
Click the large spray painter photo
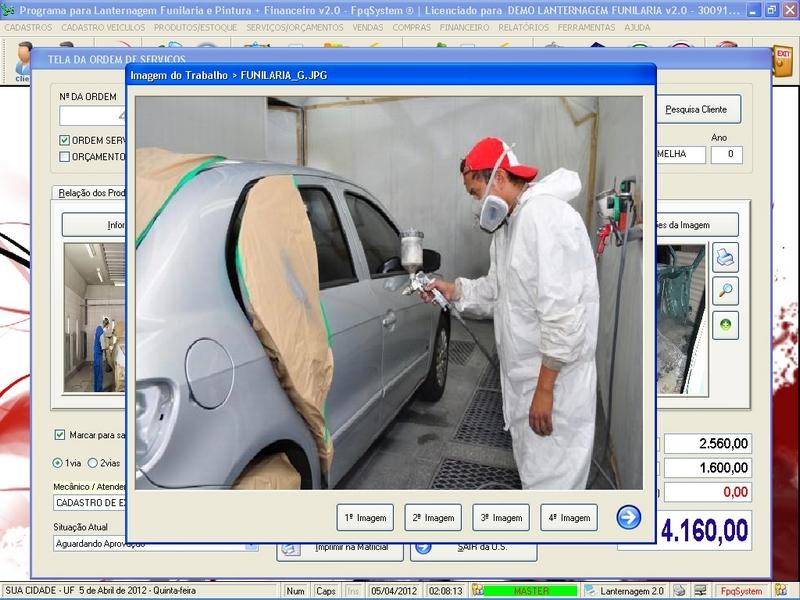point(389,293)
